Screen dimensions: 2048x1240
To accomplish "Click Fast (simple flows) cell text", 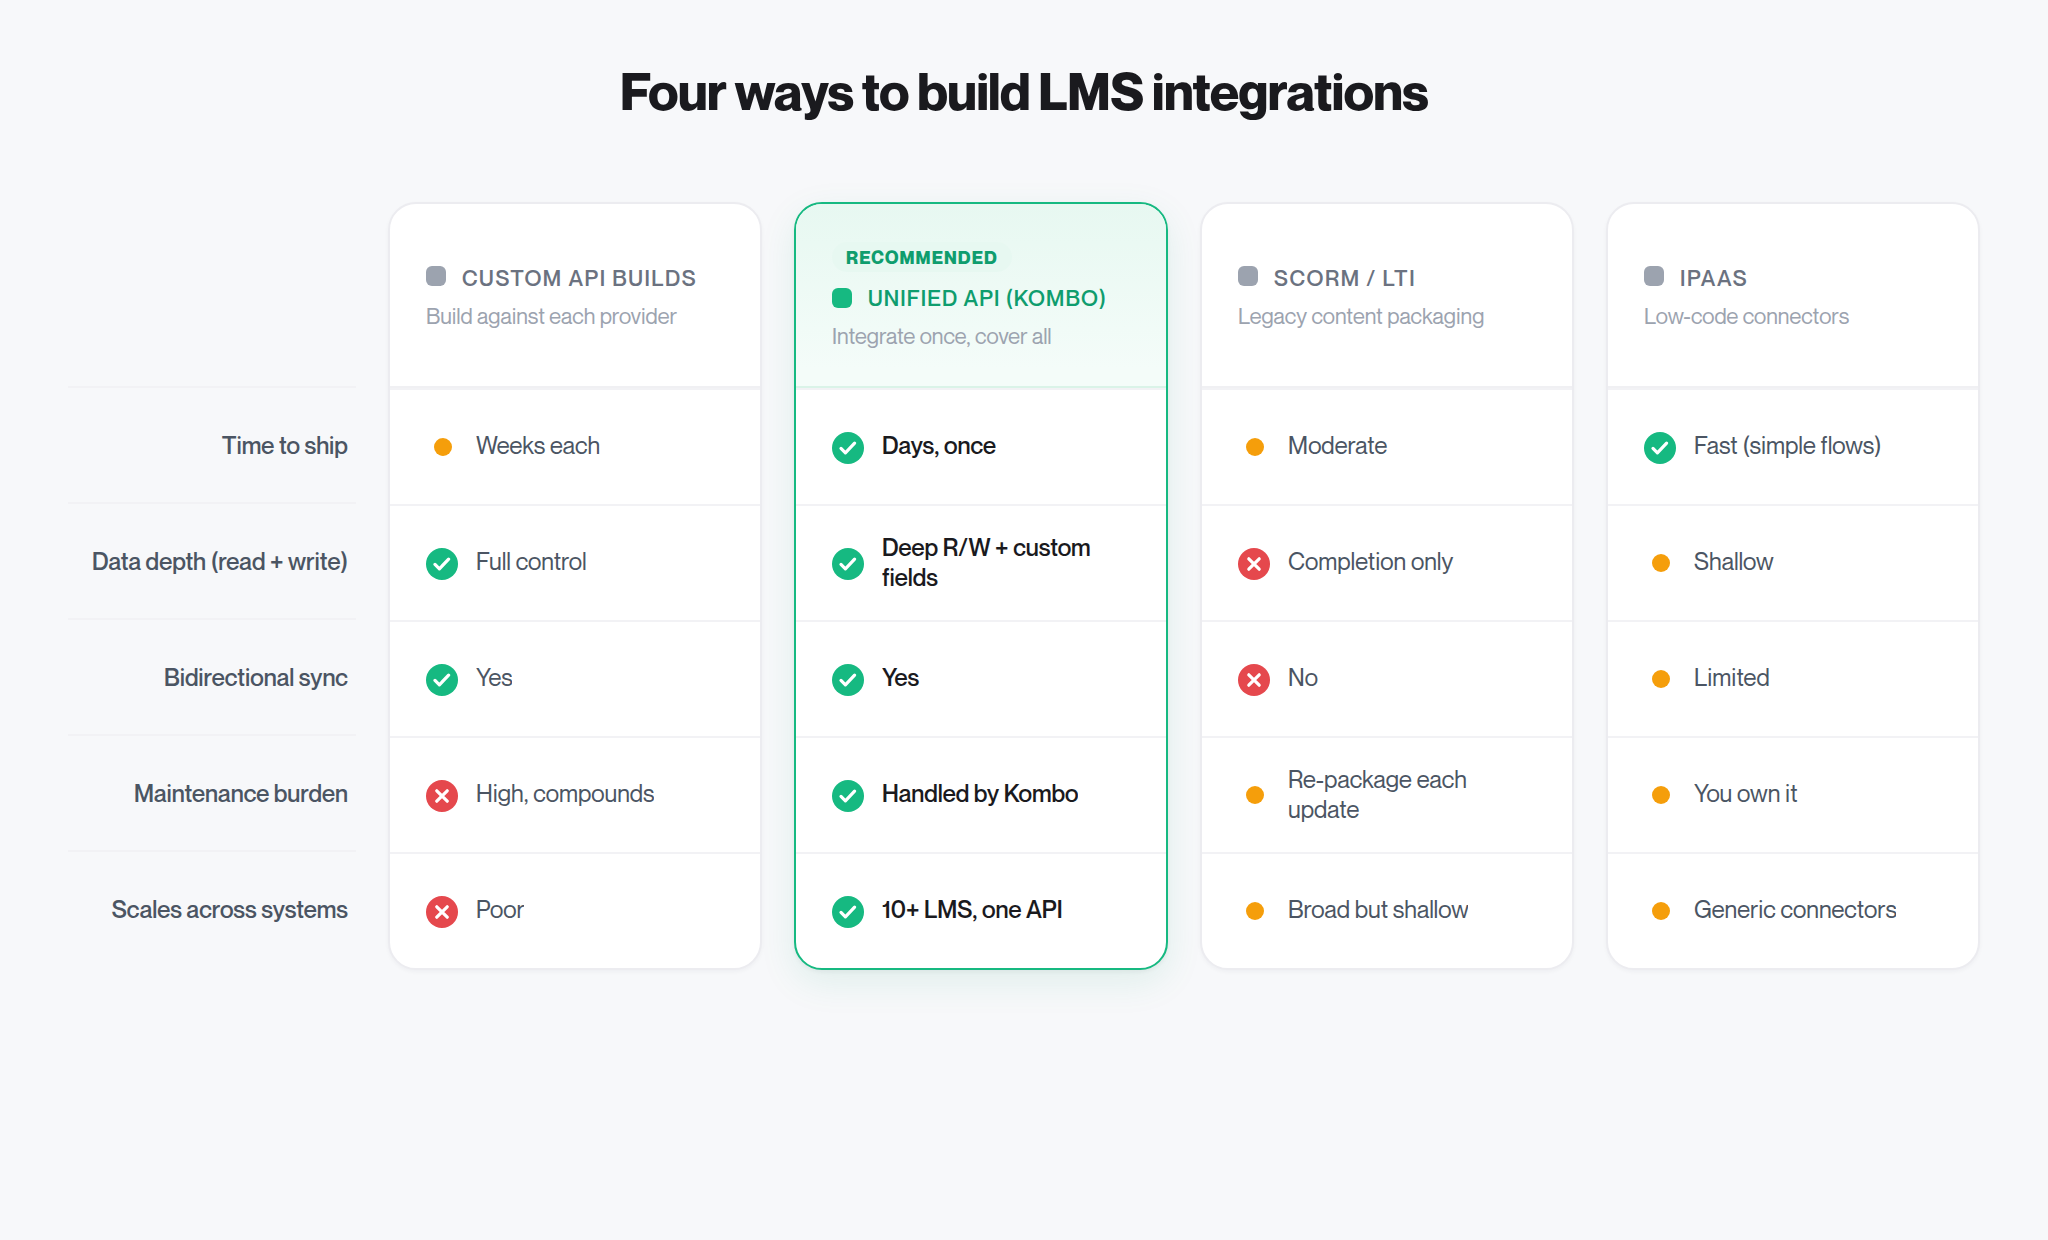I will (x=1787, y=446).
